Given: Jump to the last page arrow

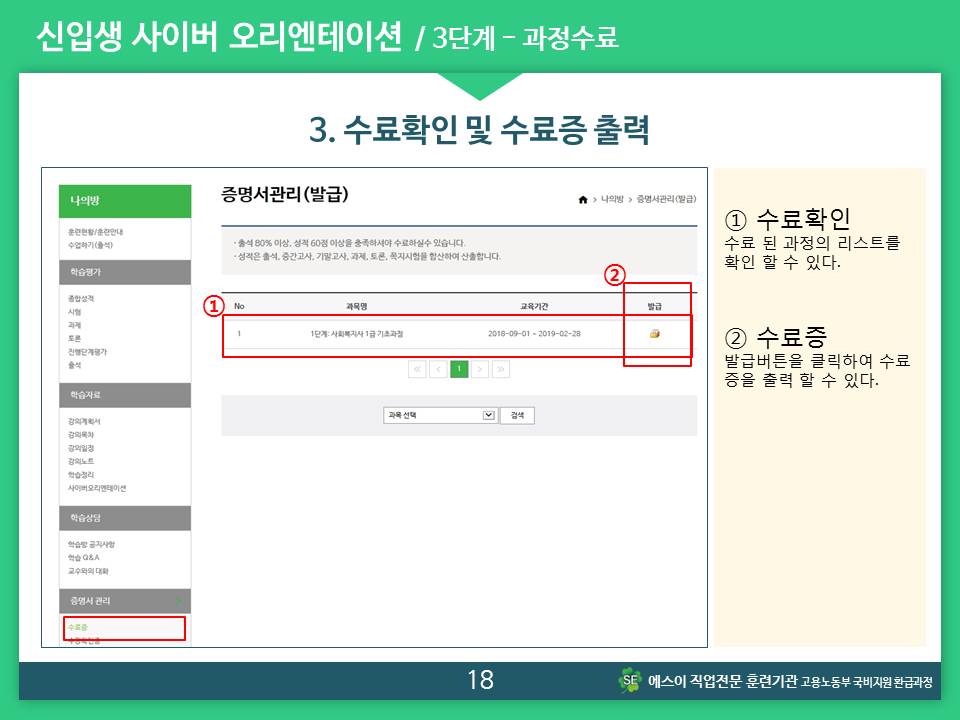Looking at the screenshot, I should pos(501,369).
